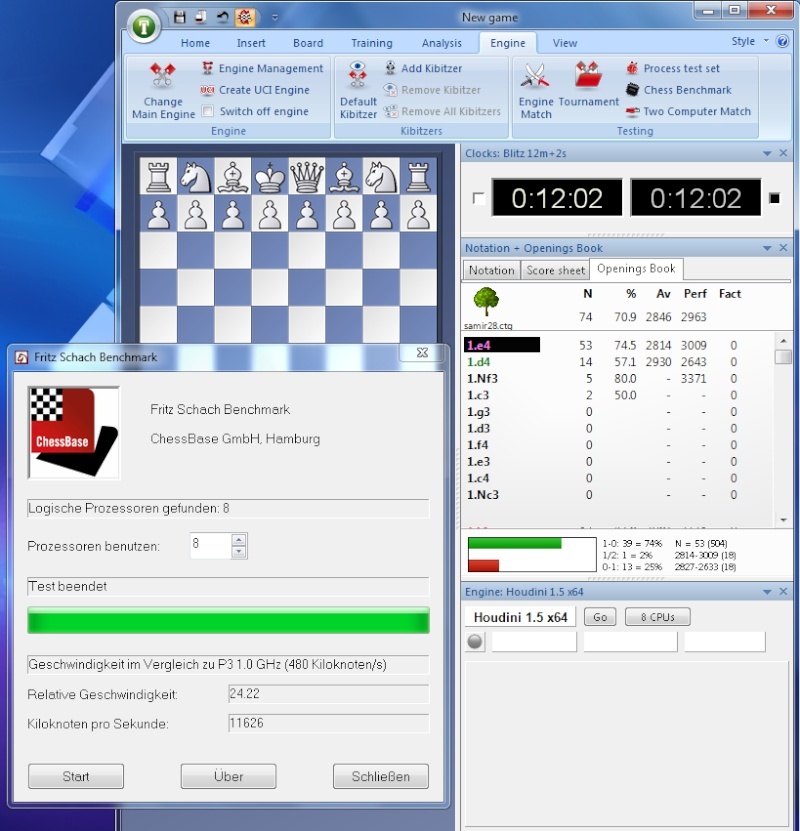Click the Undo arrow in quick toolbar
This screenshot has height=831, width=800.
(222, 17)
